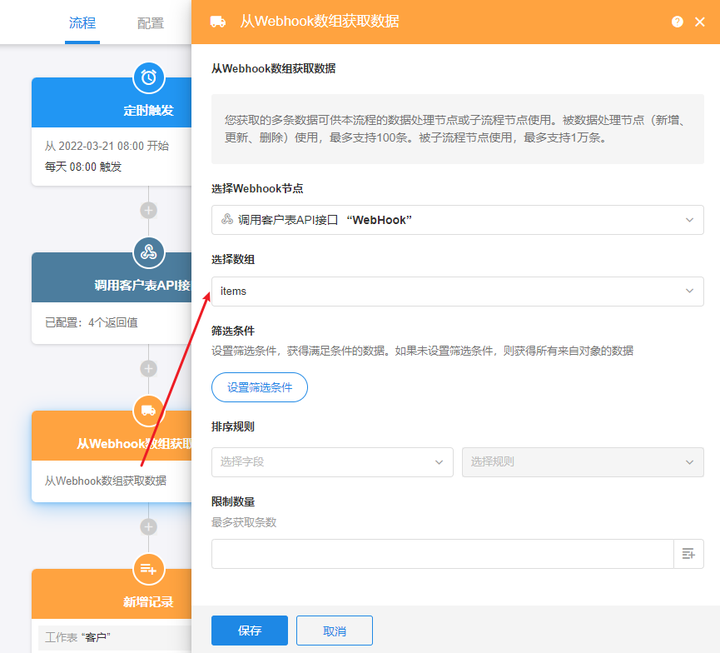Click the 取消 button

pyautogui.click(x=334, y=630)
